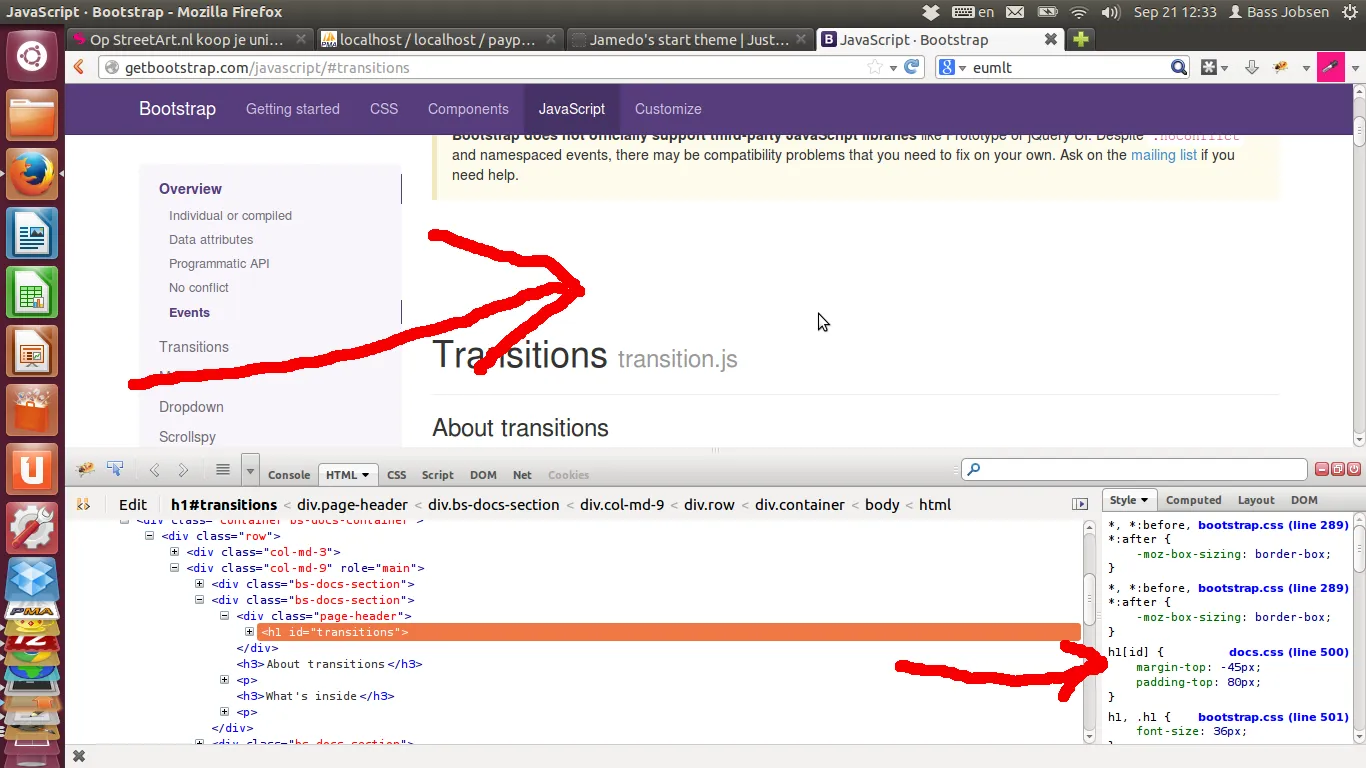Reload the page with the refresh icon

pos(911,67)
